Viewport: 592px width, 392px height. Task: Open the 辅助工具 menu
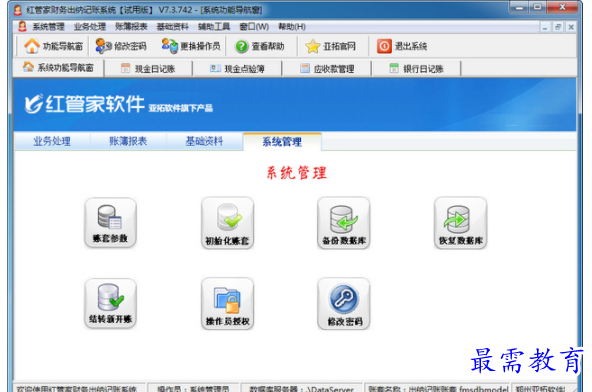tap(214, 27)
